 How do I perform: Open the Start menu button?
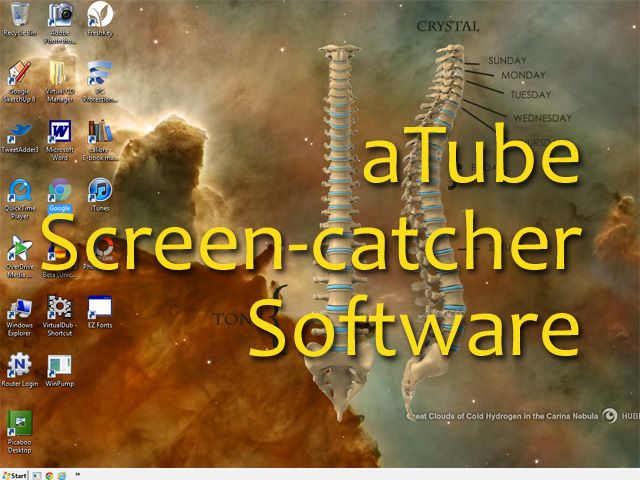[x=15, y=475]
